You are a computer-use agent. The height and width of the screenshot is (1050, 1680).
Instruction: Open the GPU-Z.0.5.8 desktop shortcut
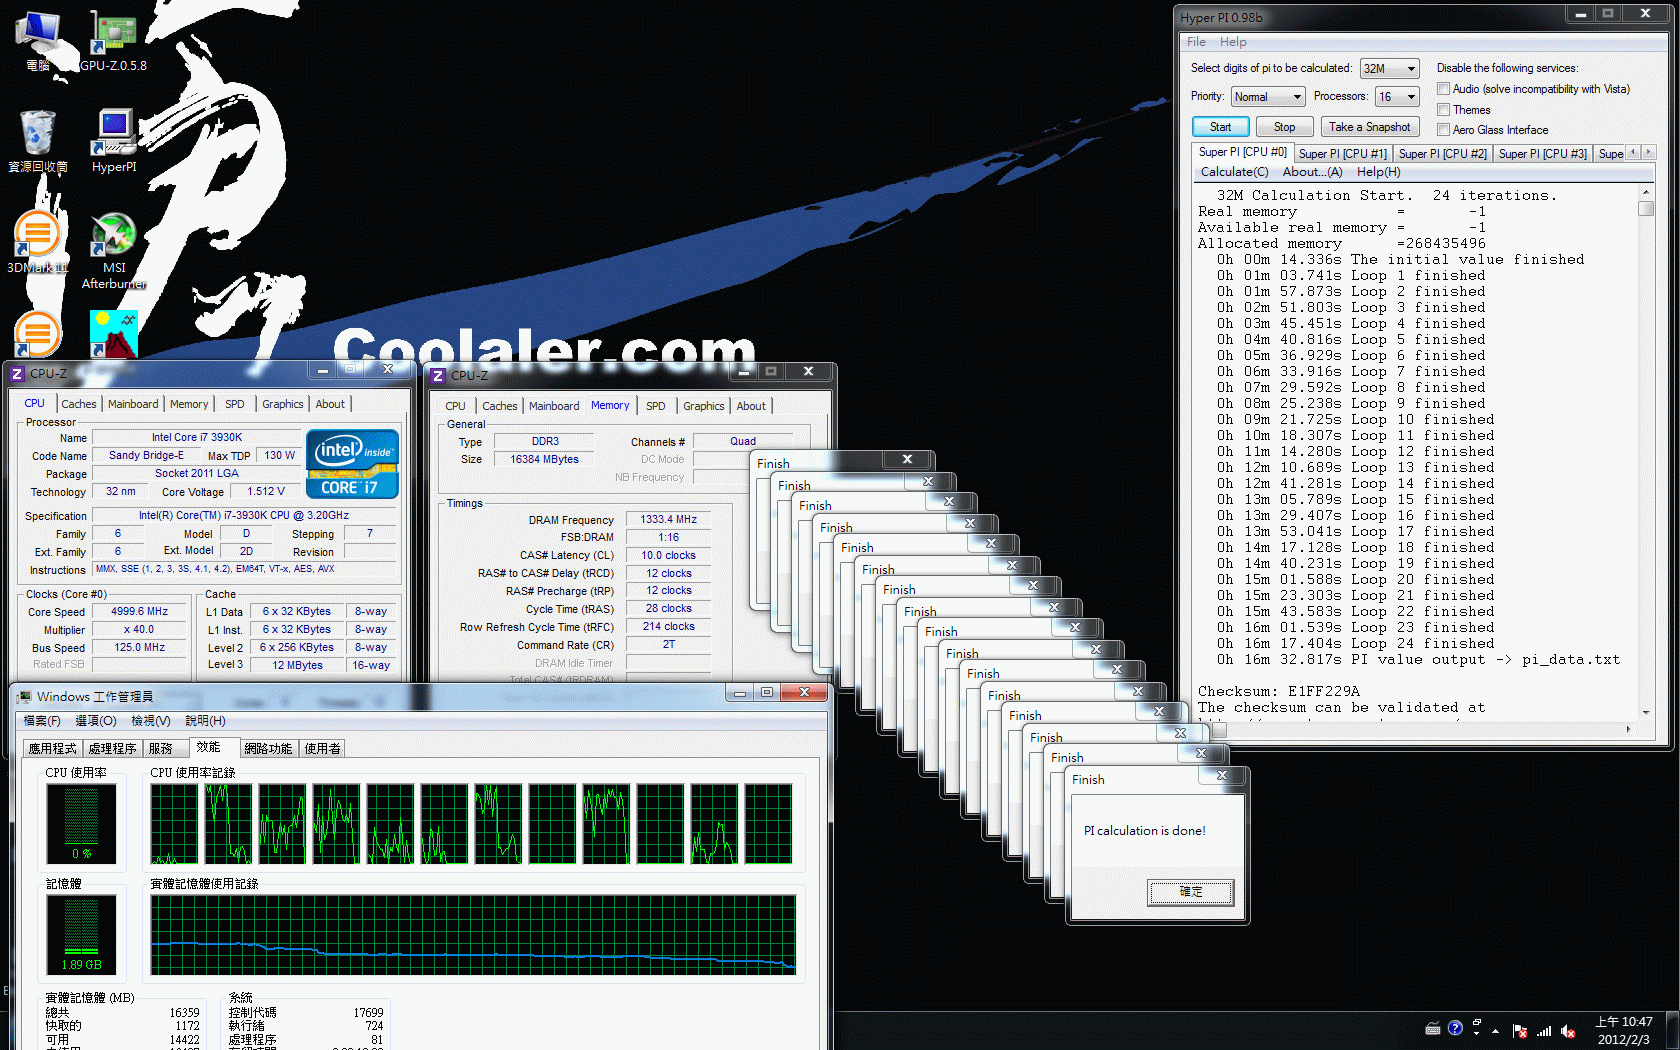coord(113,40)
